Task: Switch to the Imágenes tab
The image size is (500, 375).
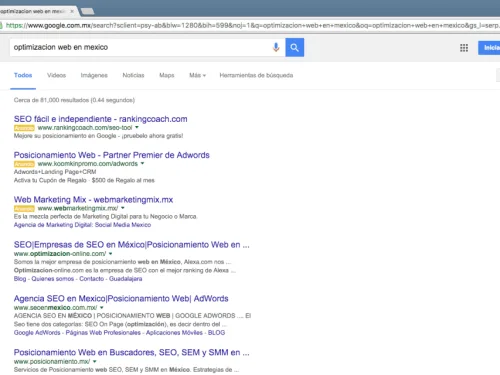Action: (94, 75)
